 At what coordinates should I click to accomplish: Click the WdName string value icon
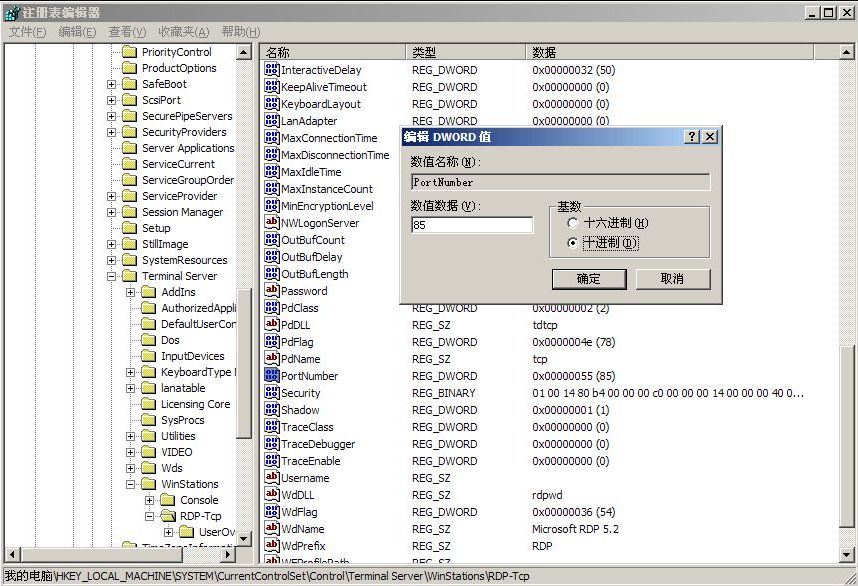(x=271, y=529)
